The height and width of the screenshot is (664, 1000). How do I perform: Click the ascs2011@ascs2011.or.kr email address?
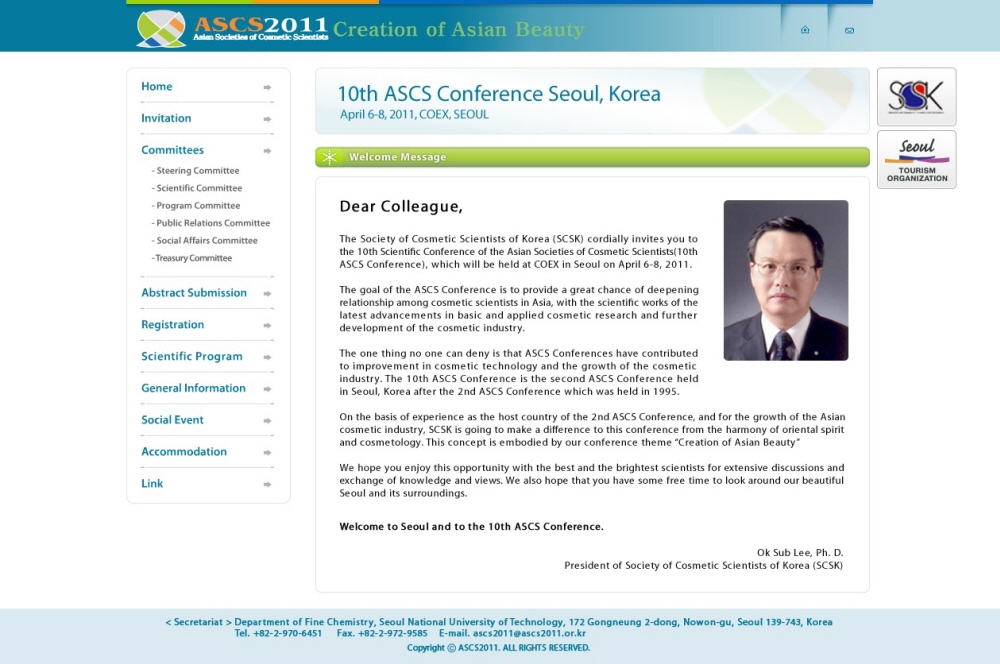pyautogui.click(x=529, y=633)
